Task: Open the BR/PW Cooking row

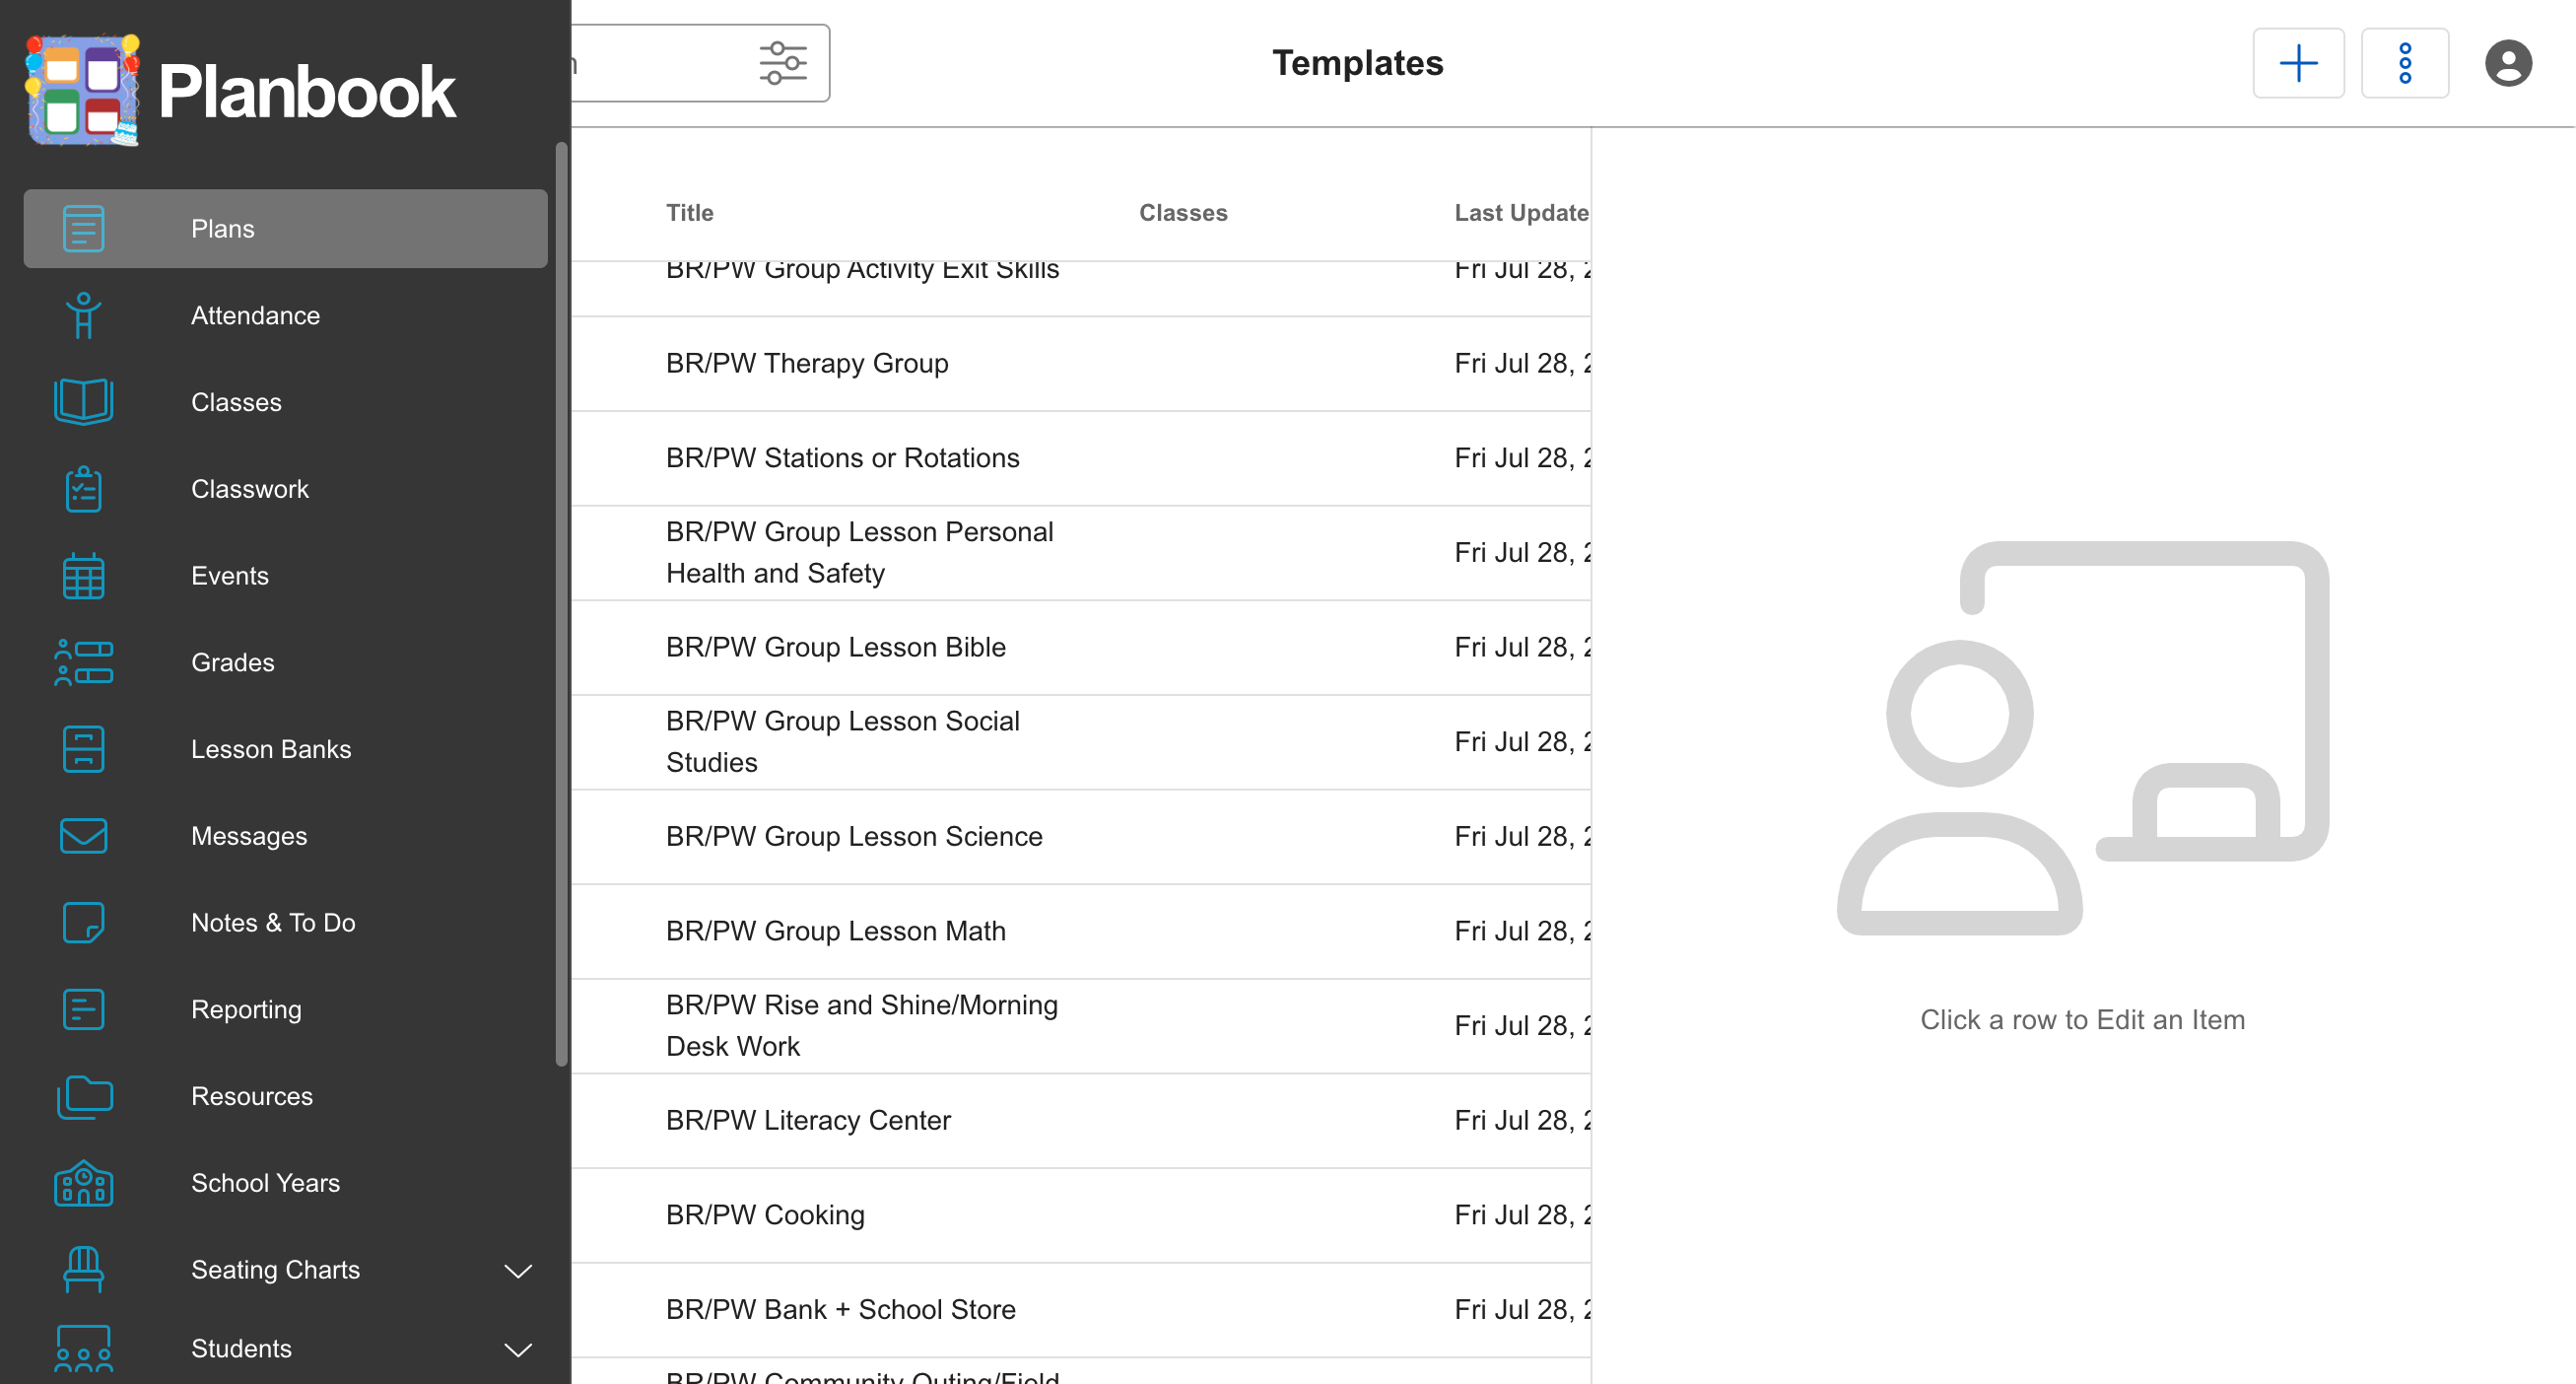Action: pyautogui.click(x=1081, y=1215)
